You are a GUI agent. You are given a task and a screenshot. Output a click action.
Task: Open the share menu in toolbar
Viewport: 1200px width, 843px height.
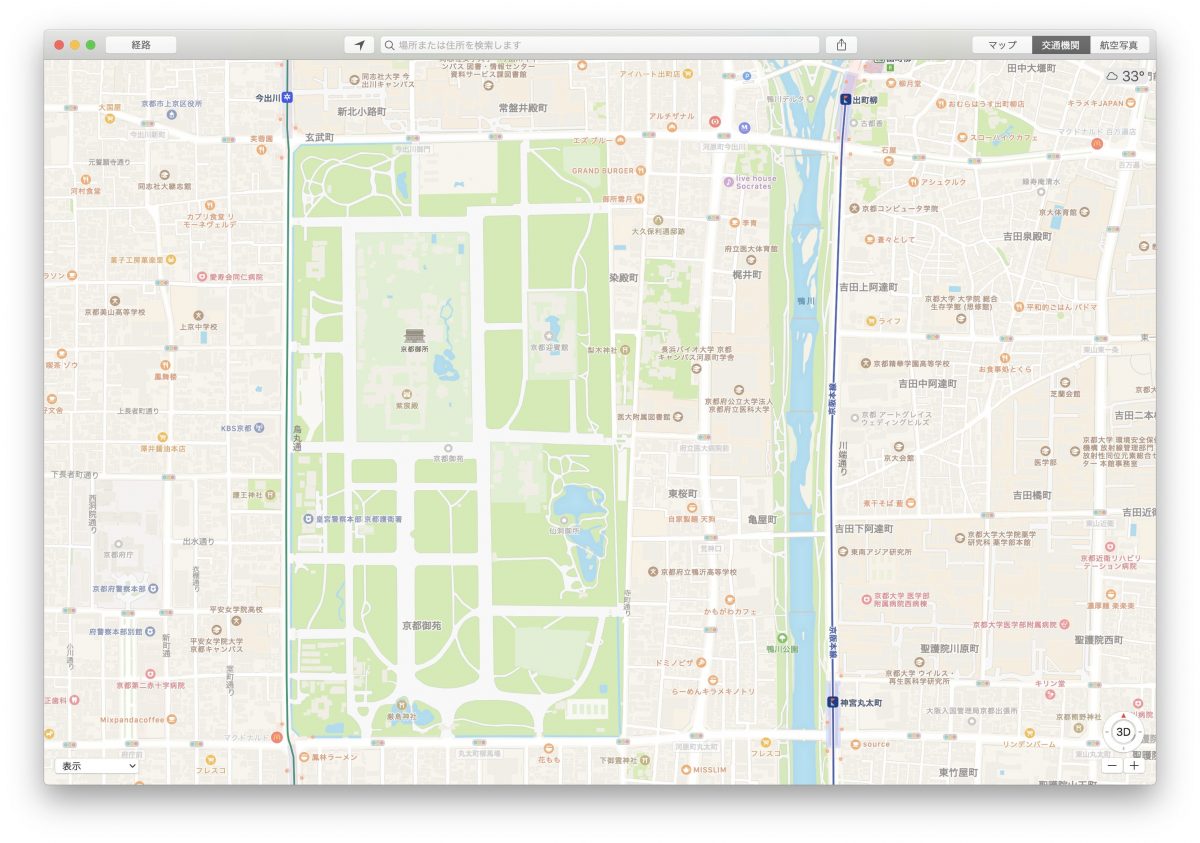click(841, 45)
